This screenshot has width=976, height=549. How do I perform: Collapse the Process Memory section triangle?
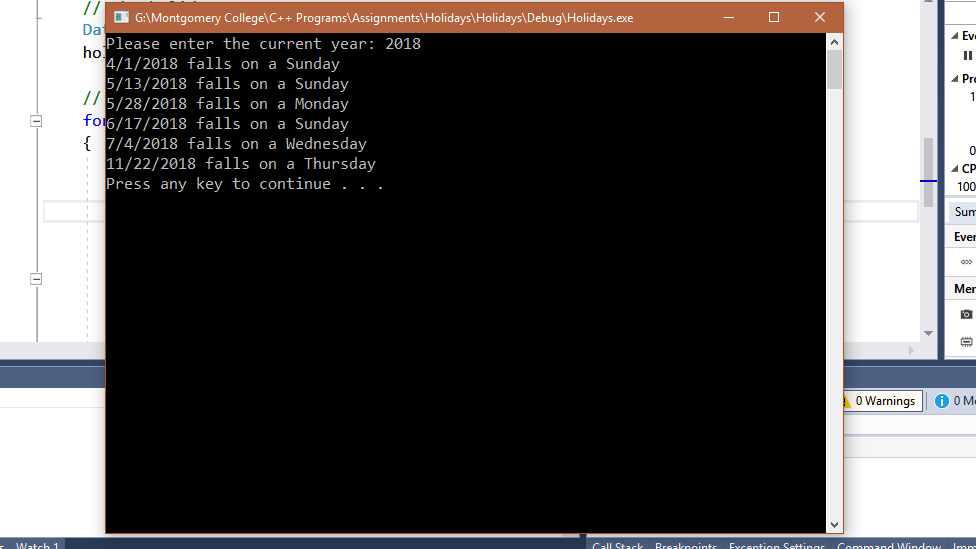[955, 78]
